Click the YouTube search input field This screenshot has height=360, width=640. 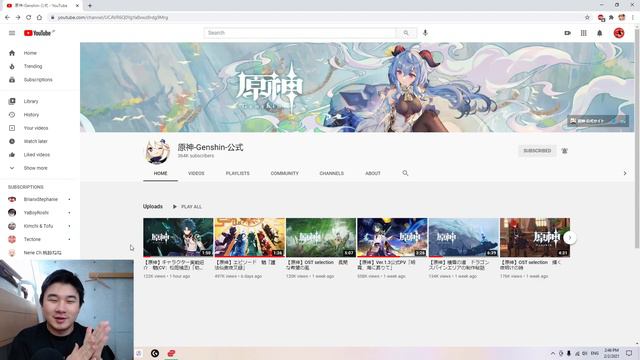300,33
